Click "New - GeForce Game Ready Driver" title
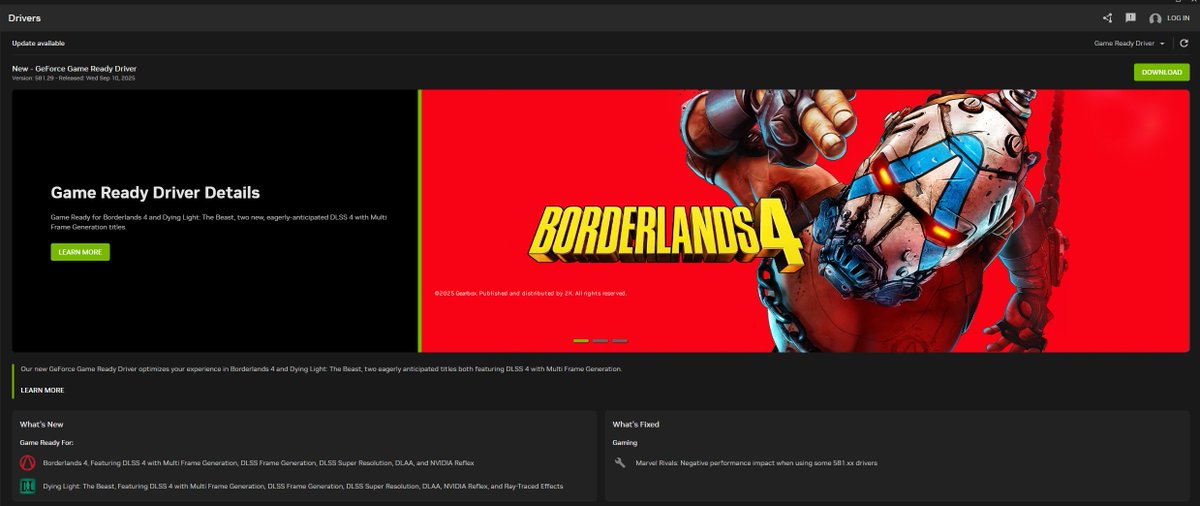Screen dimensions: 1200x506 tap(74, 68)
